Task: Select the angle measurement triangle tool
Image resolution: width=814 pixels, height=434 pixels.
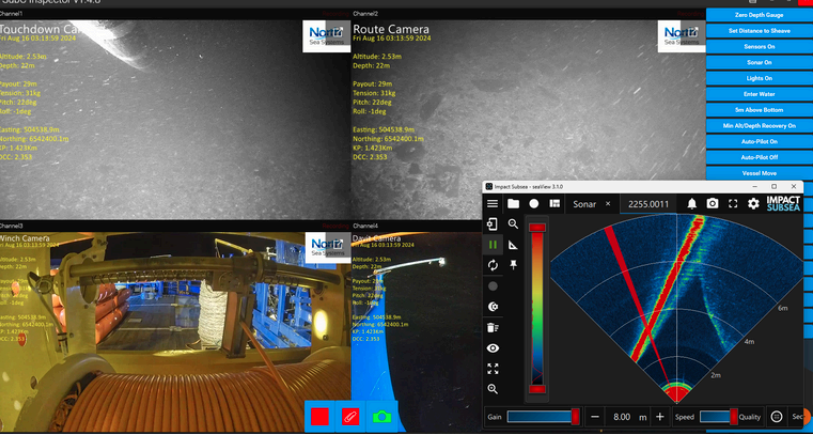Action: tap(513, 245)
